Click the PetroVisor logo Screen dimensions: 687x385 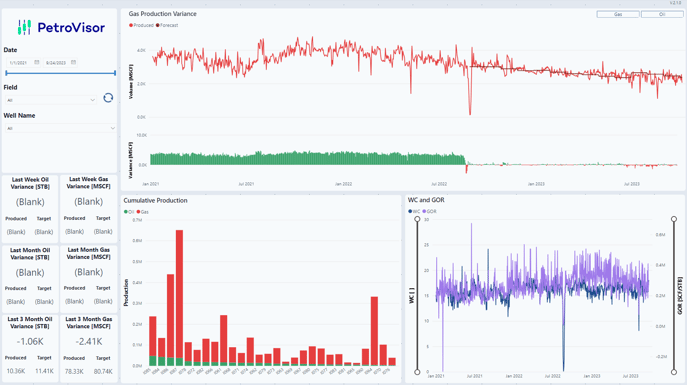[61, 27]
